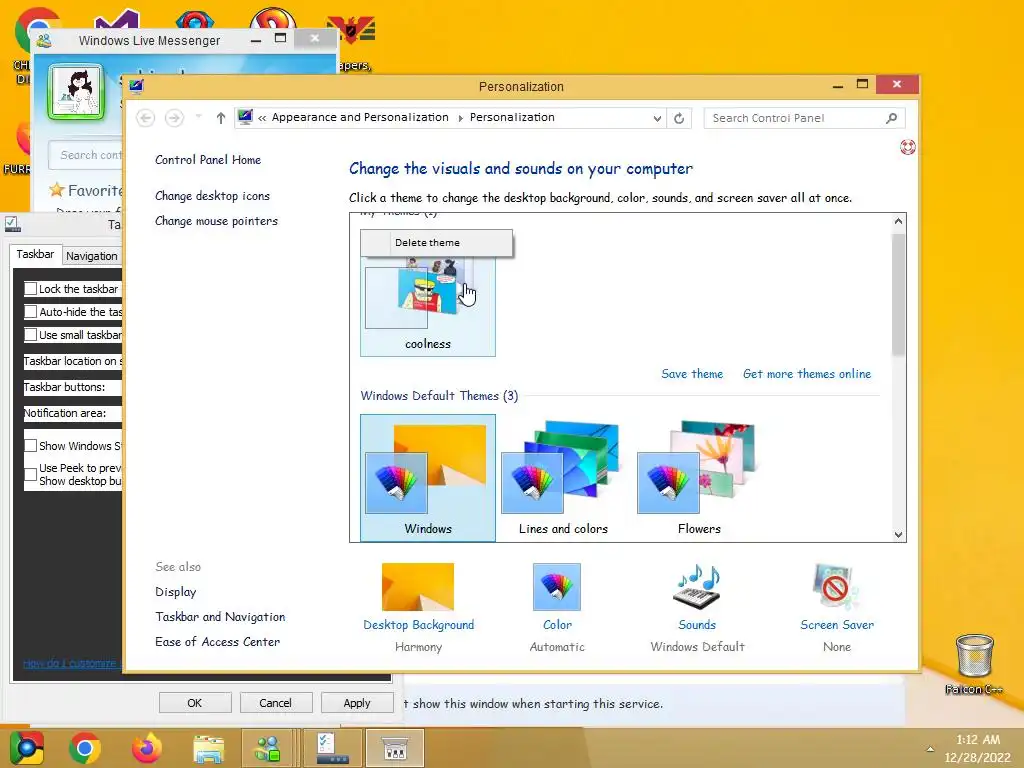Image resolution: width=1024 pixels, height=768 pixels.
Task: Open Change mouse pointers link
Action: pyautogui.click(x=216, y=221)
